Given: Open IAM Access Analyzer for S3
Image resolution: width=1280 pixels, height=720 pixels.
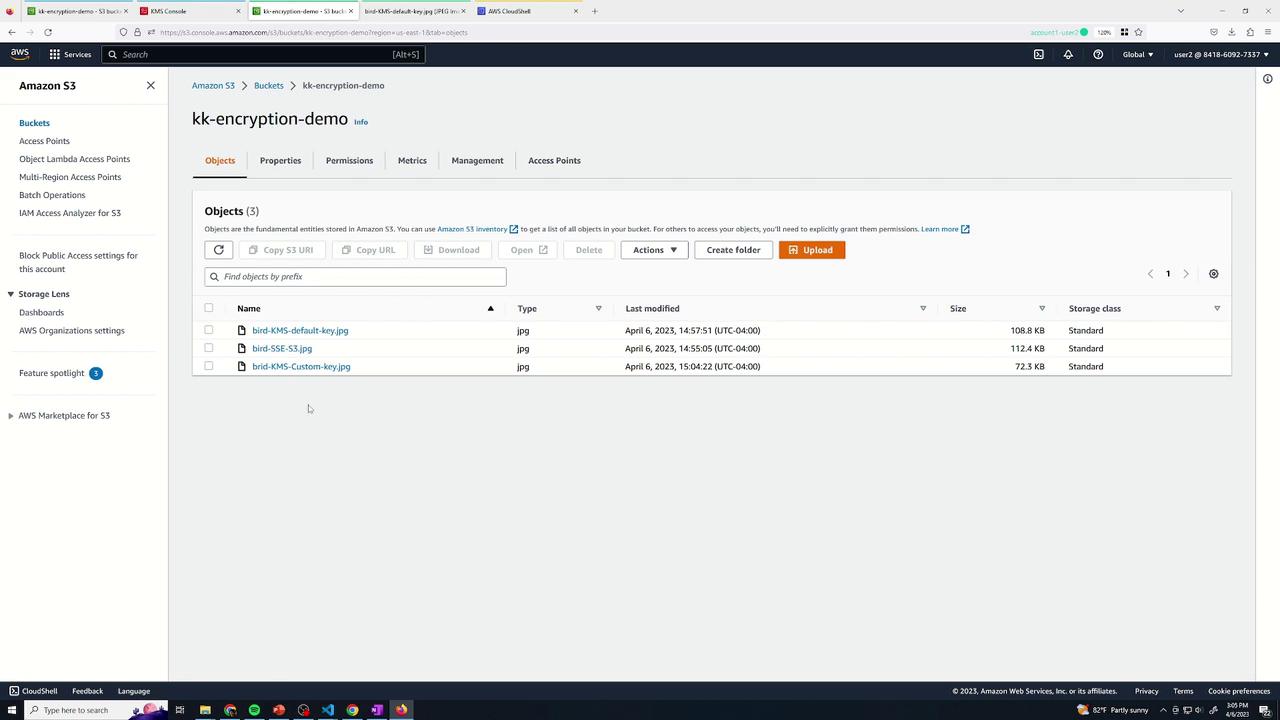Looking at the screenshot, I should 70,213.
